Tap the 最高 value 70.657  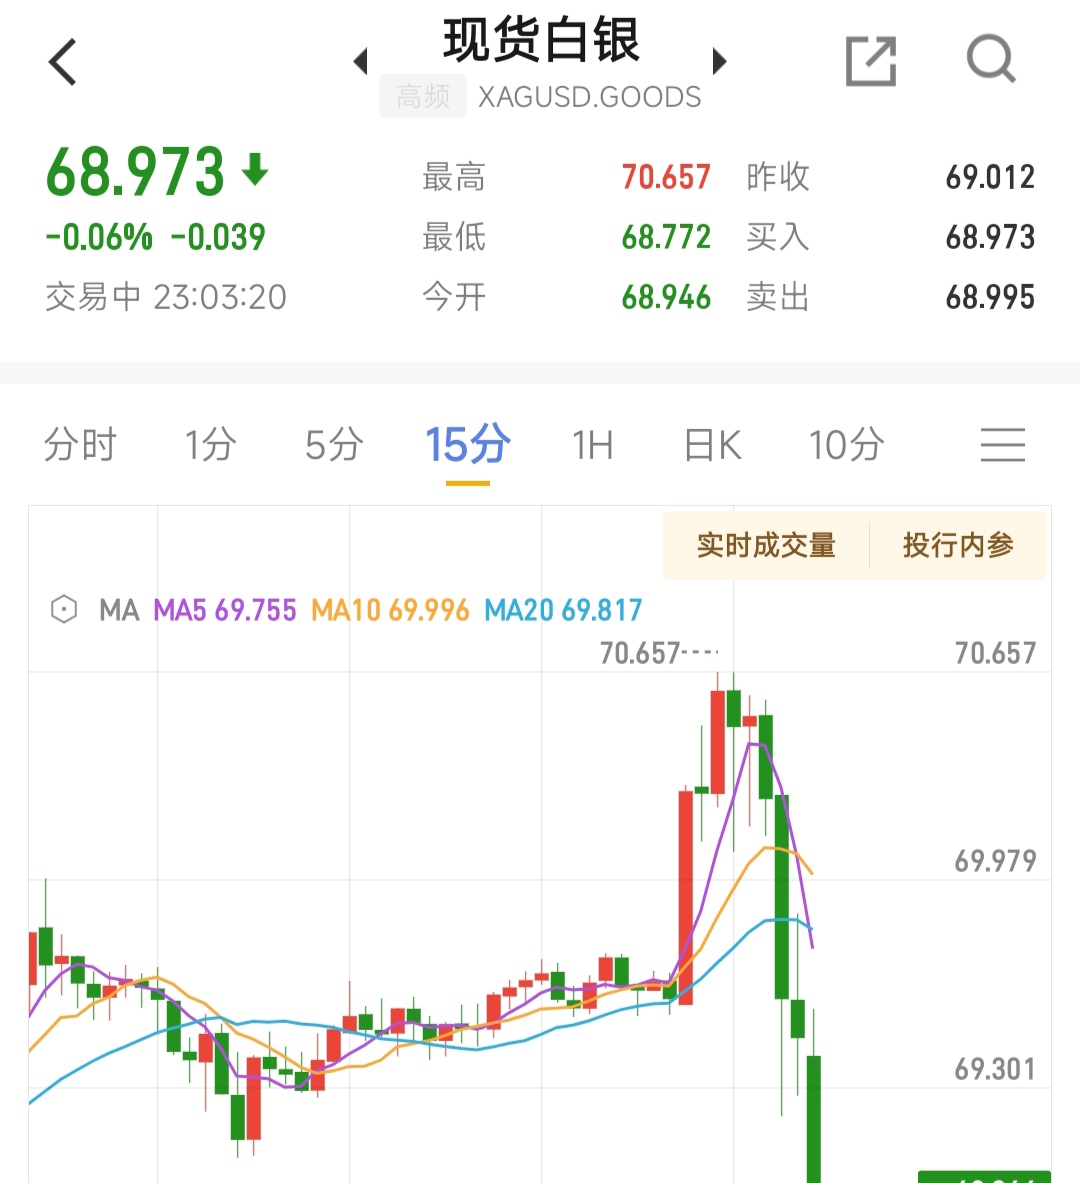pyautogui.click(x=666, y=177)
